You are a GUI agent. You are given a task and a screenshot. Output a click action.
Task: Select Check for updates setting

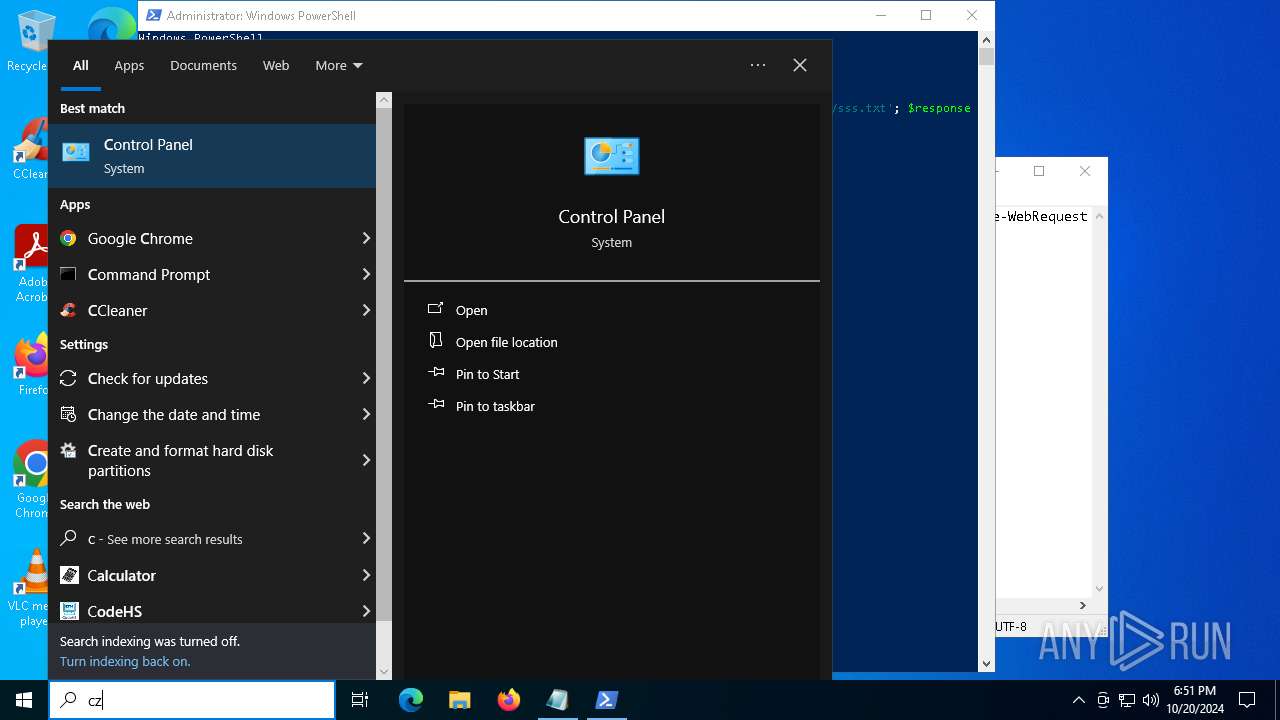click(x=205, y=378)
